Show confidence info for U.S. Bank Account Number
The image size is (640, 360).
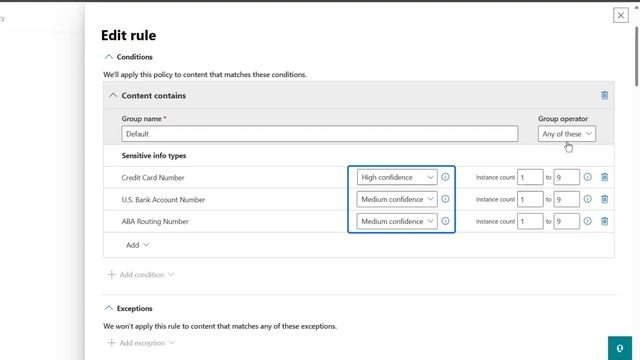445,199
